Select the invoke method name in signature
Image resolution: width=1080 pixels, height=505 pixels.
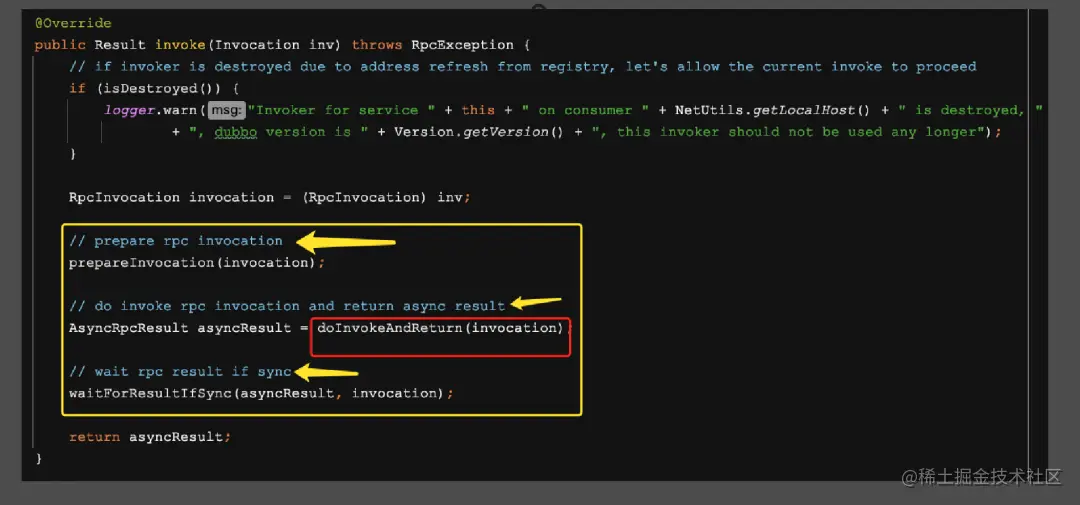point(180,45)
